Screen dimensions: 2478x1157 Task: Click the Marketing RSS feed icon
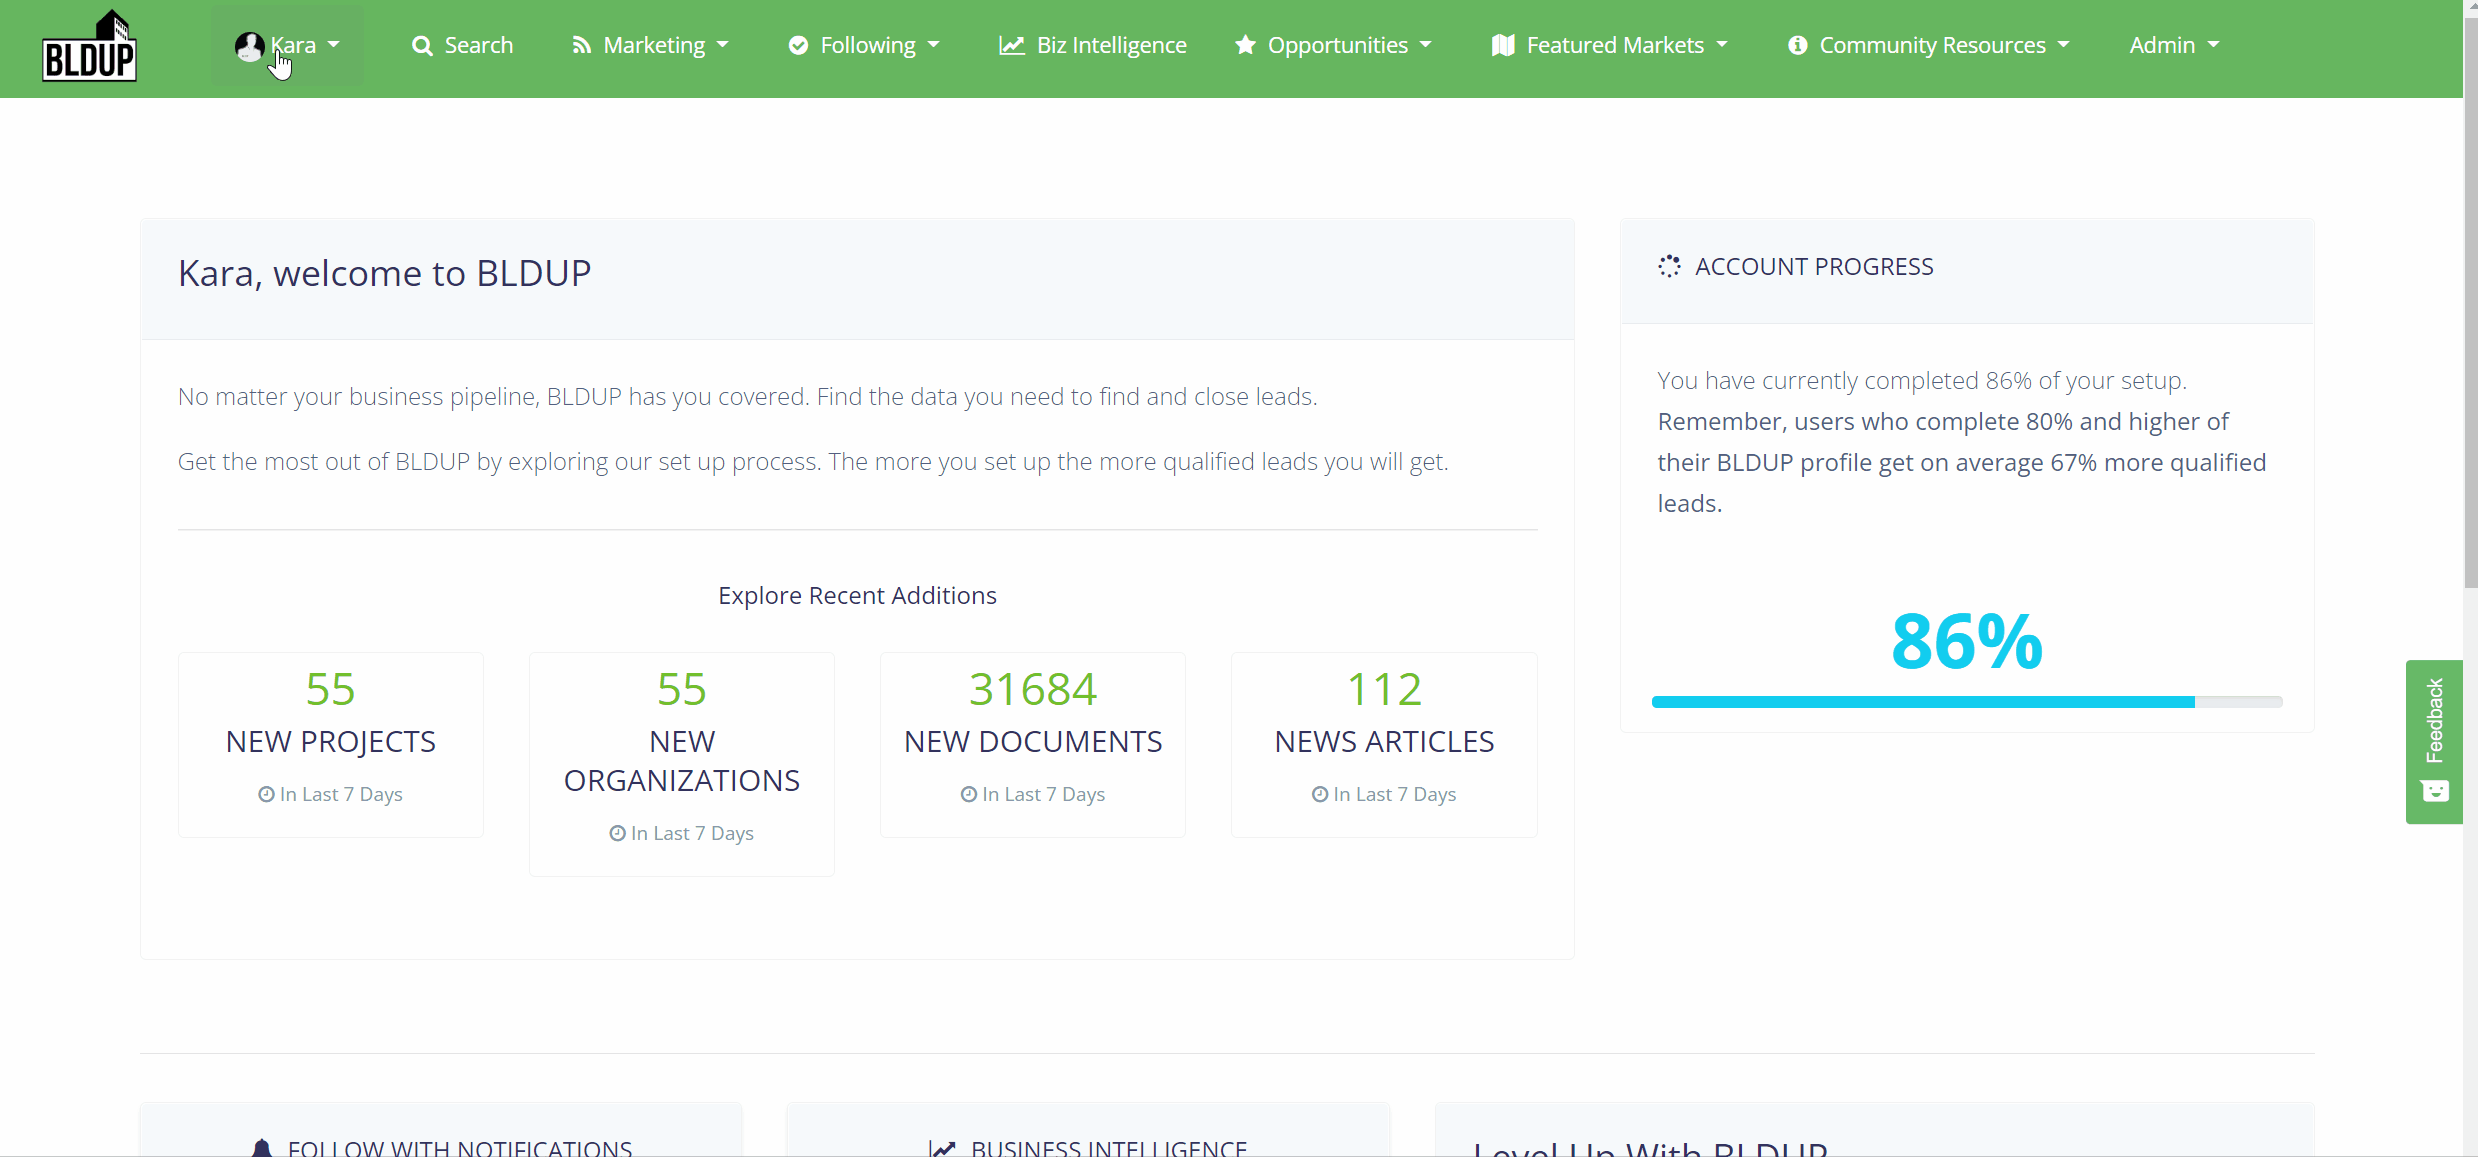[x=581, y=46]
